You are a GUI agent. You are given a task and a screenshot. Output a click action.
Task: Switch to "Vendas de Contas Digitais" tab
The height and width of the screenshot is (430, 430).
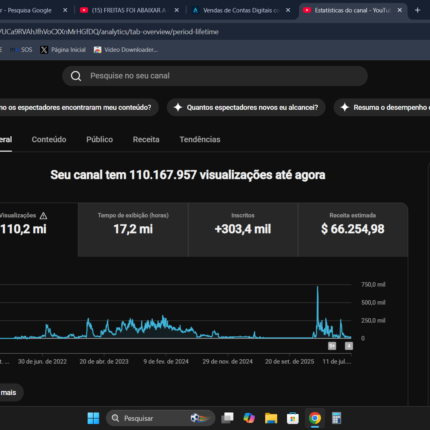(240, 10)
